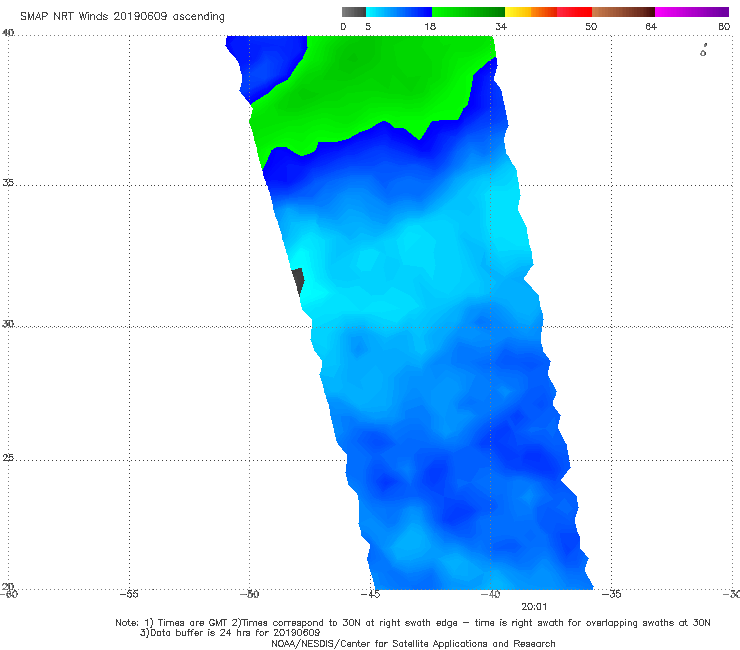740x650 pixels.
Task: Click the color bar label '18'
Action: point(430,27)
